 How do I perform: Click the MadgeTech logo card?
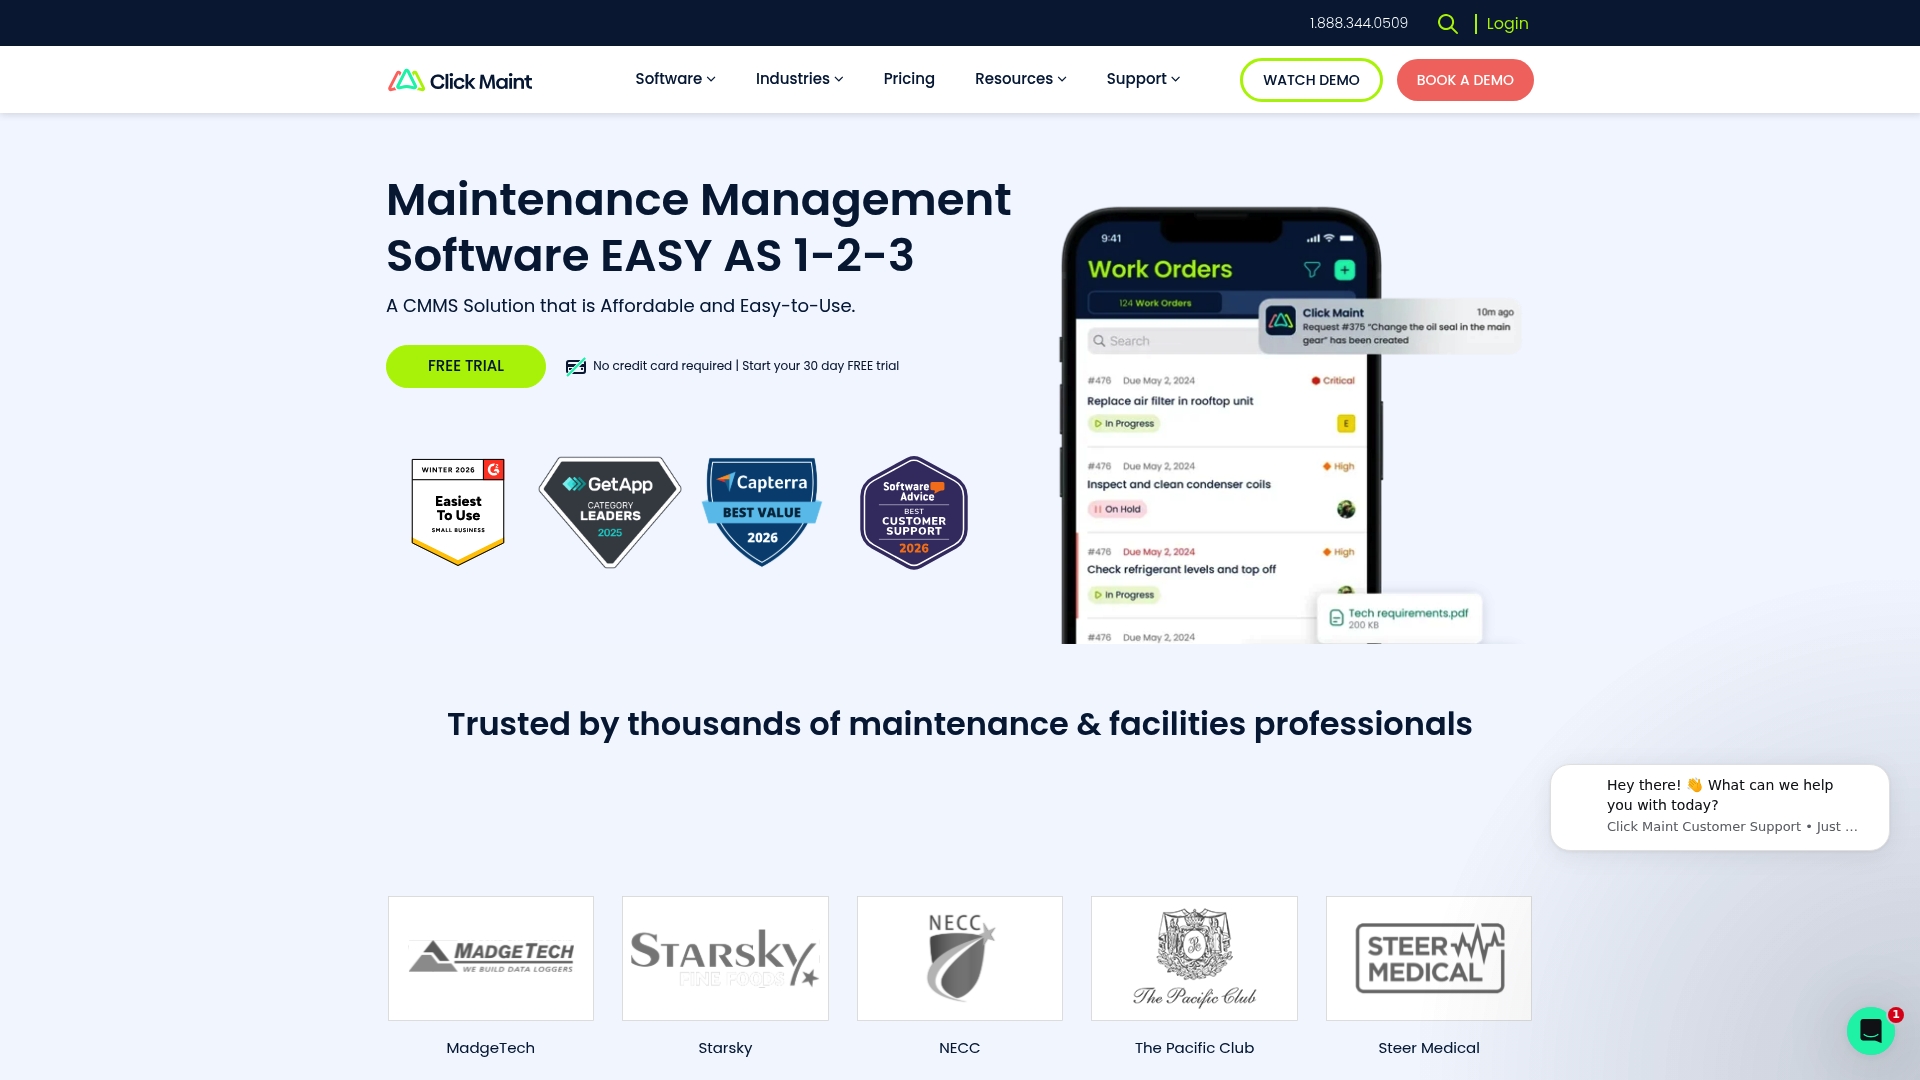coord(491,958)
